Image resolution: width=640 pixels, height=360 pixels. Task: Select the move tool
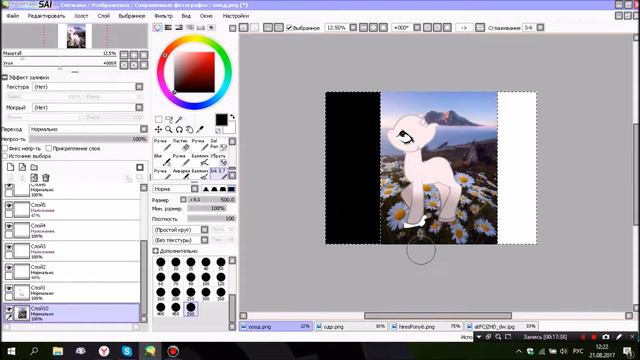pyautogui.click(x=158, y=129)
